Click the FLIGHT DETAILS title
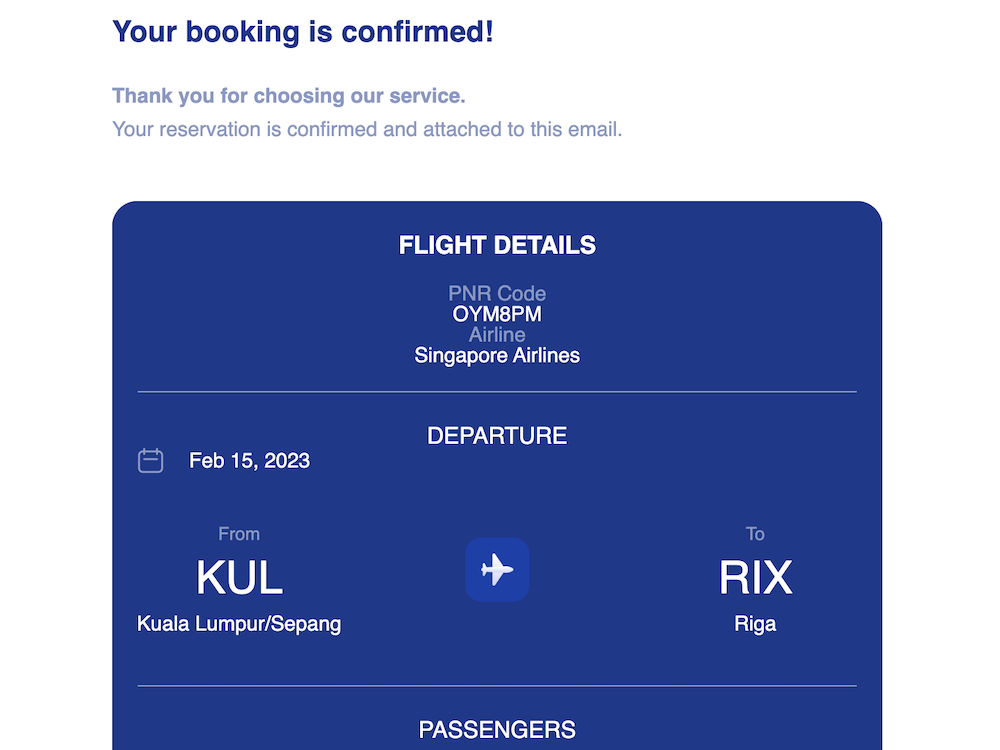The height and width of the screenshot is (750, 1000). (497, 245)
